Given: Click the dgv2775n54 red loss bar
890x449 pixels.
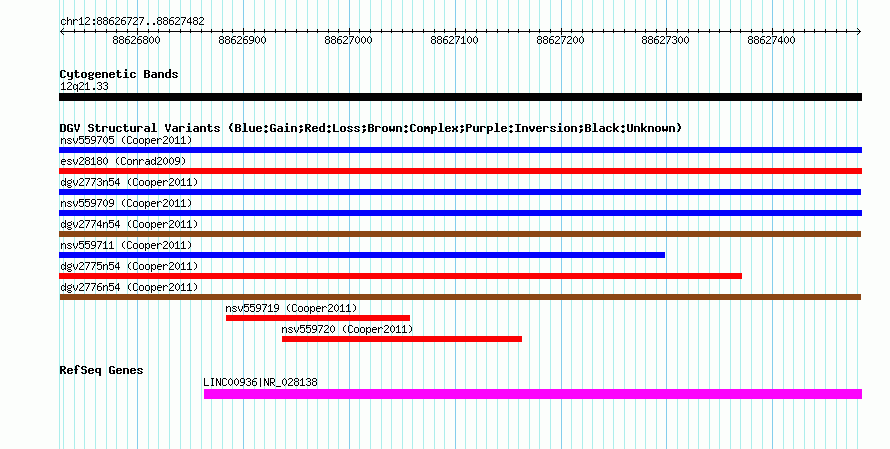Looking at the screenshot, I should [400, 276].
